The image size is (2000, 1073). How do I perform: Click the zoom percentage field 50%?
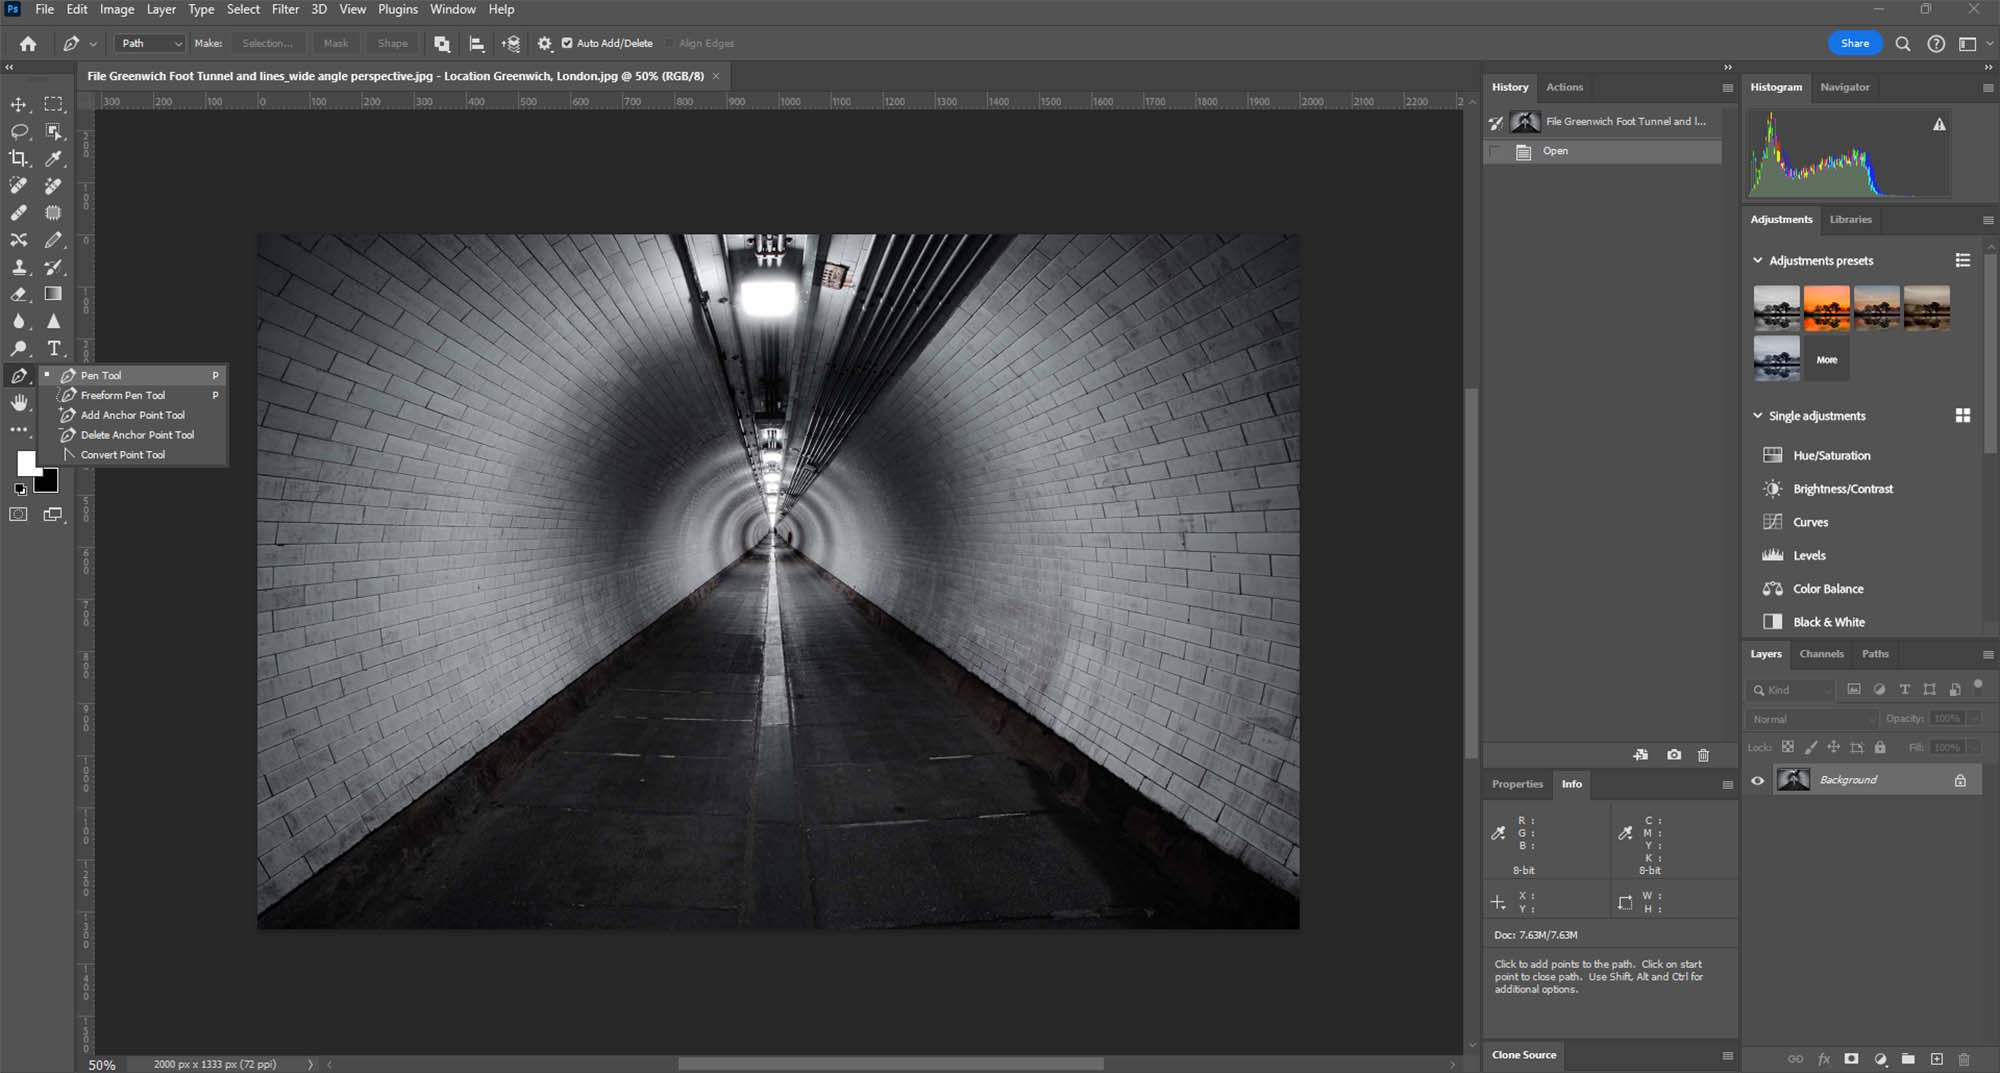(x=103, y=1065)
